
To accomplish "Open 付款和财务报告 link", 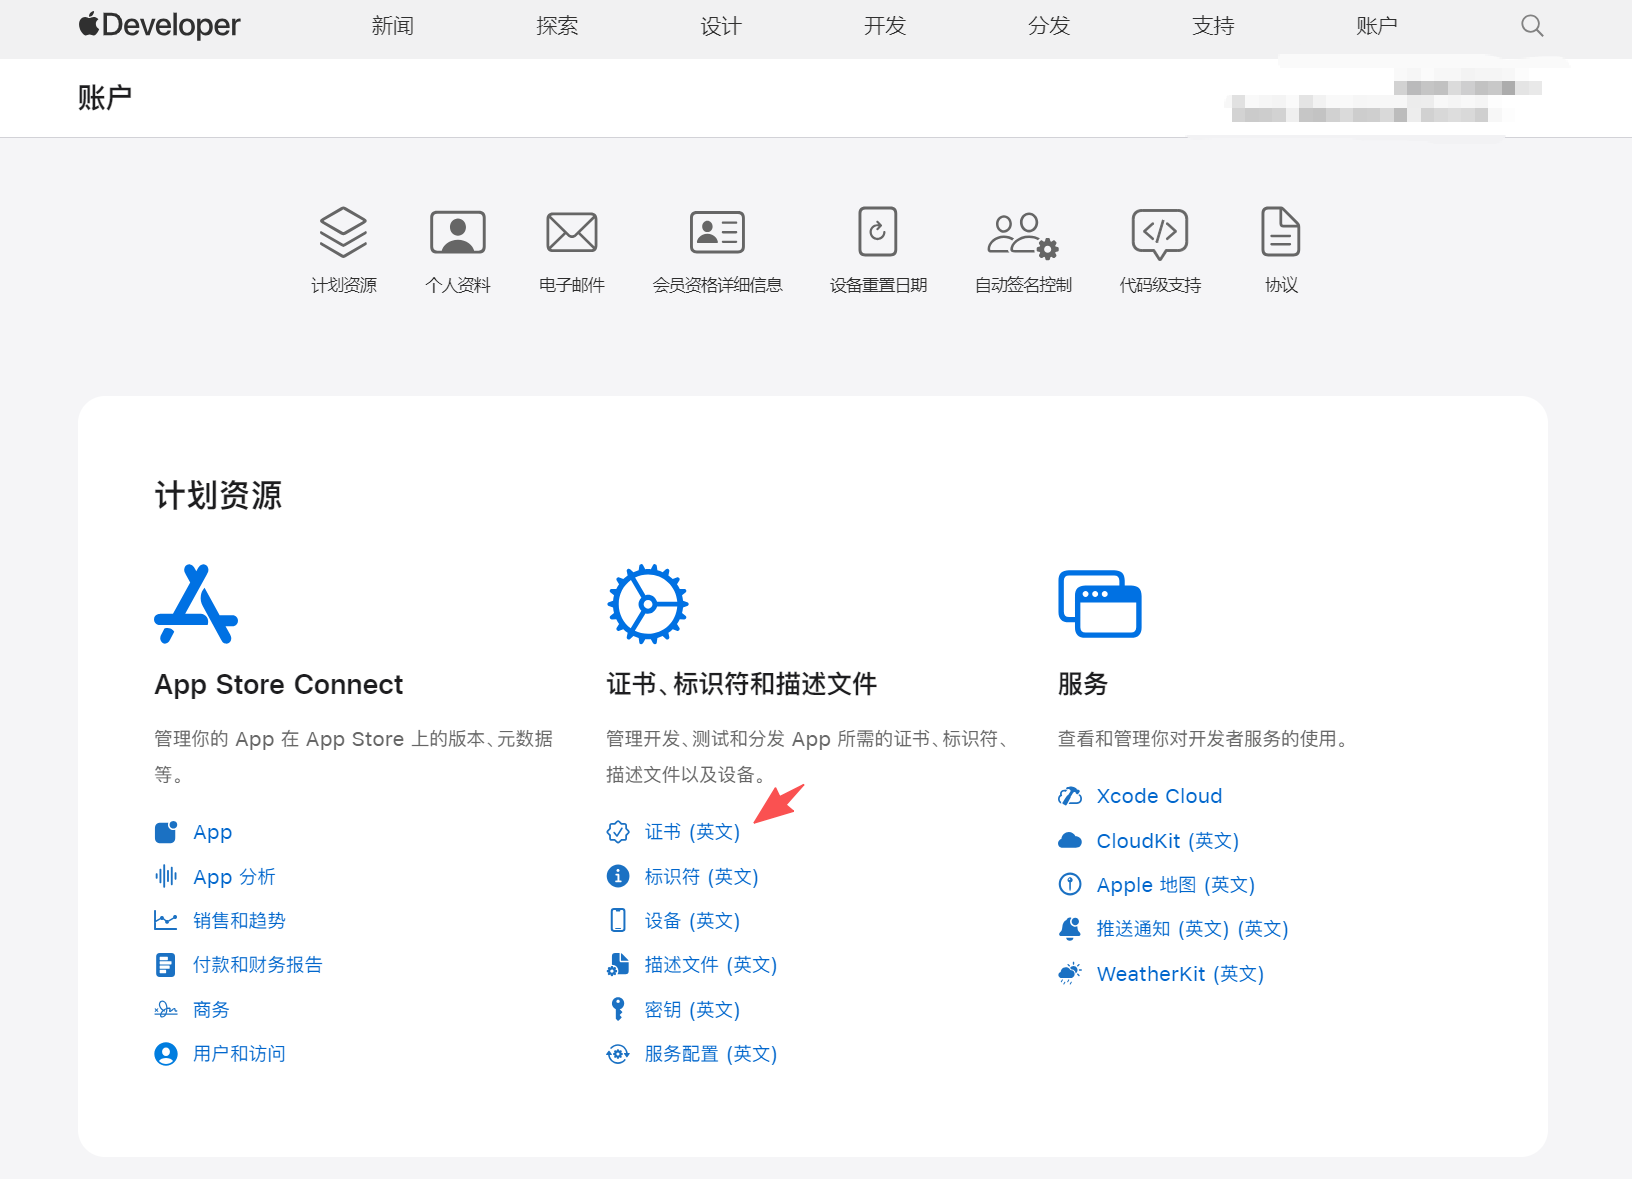I will pyautogui.click(x=258, y=965).
